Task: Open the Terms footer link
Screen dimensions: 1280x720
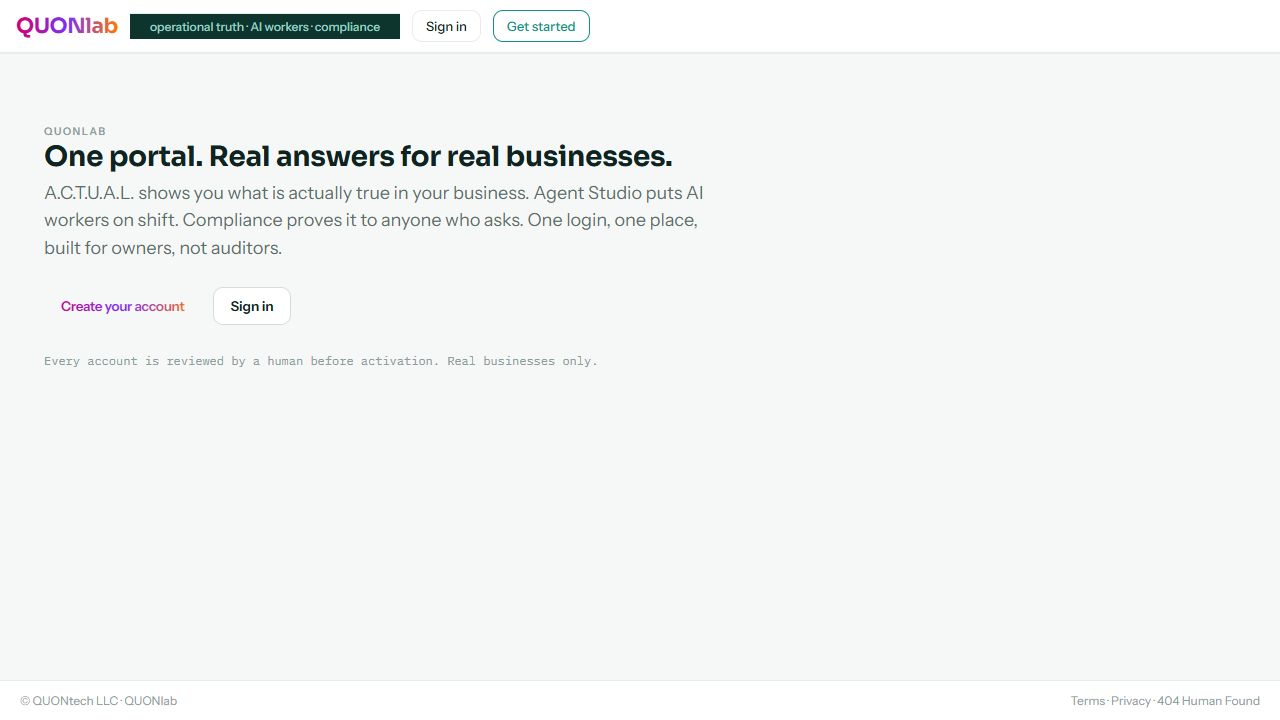Action: (1088, 701)
